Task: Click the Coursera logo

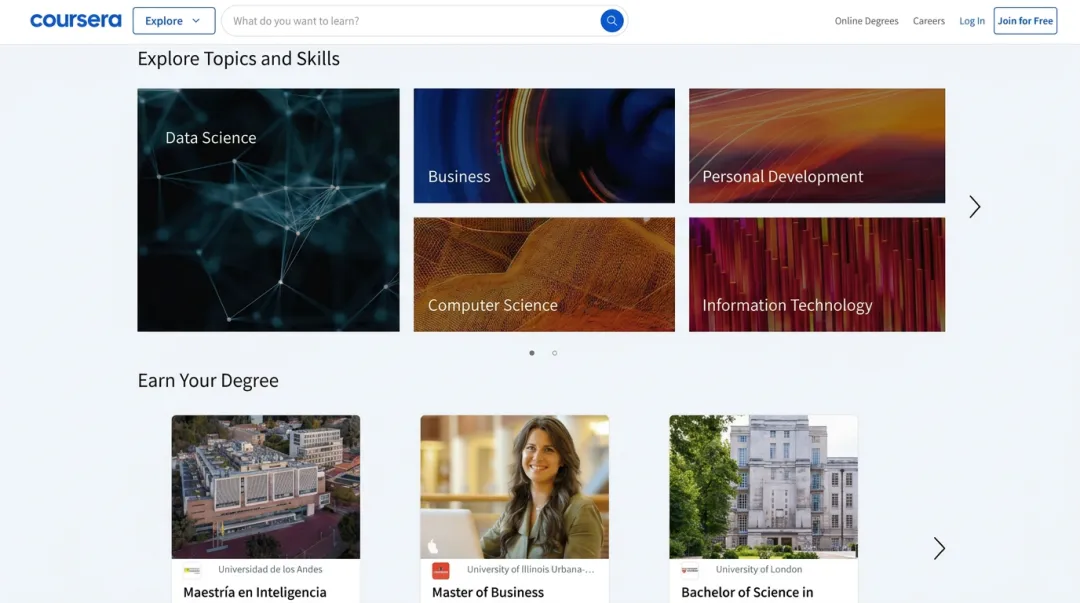Action: coord(76,21)
